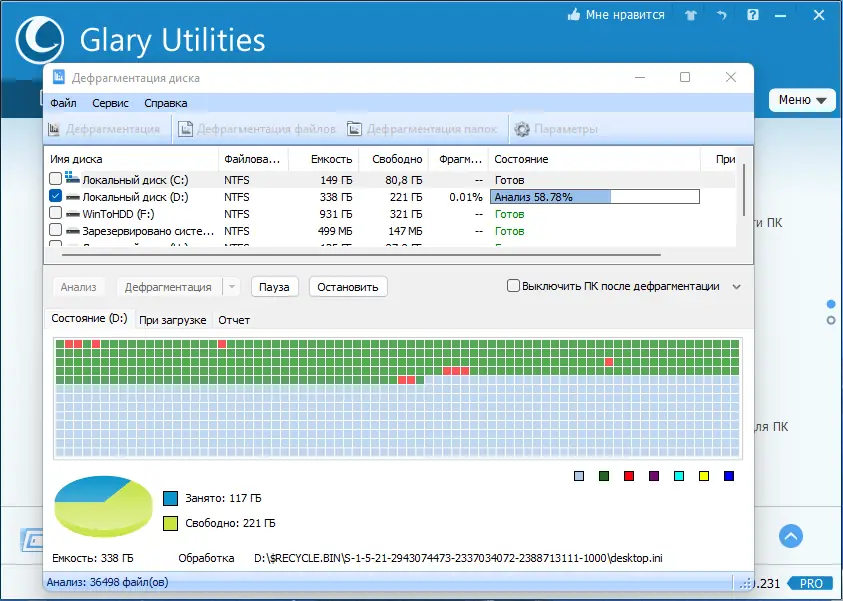Open the skin t-shirt icon
Screen dimensions: 843x601
[x=691, y=16]
